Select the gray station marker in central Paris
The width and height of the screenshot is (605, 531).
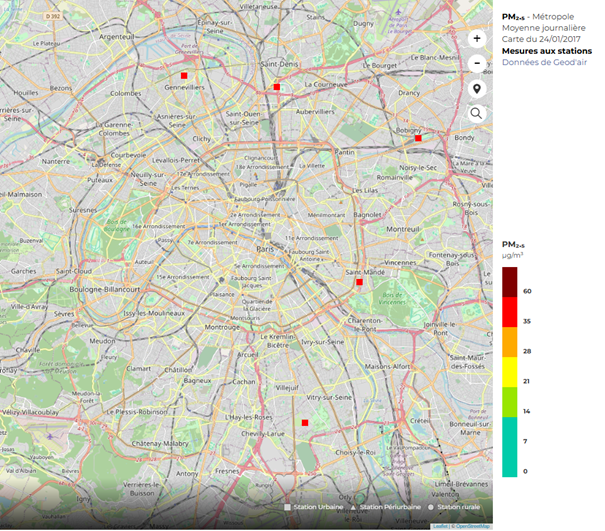click(x=268, y=236)
